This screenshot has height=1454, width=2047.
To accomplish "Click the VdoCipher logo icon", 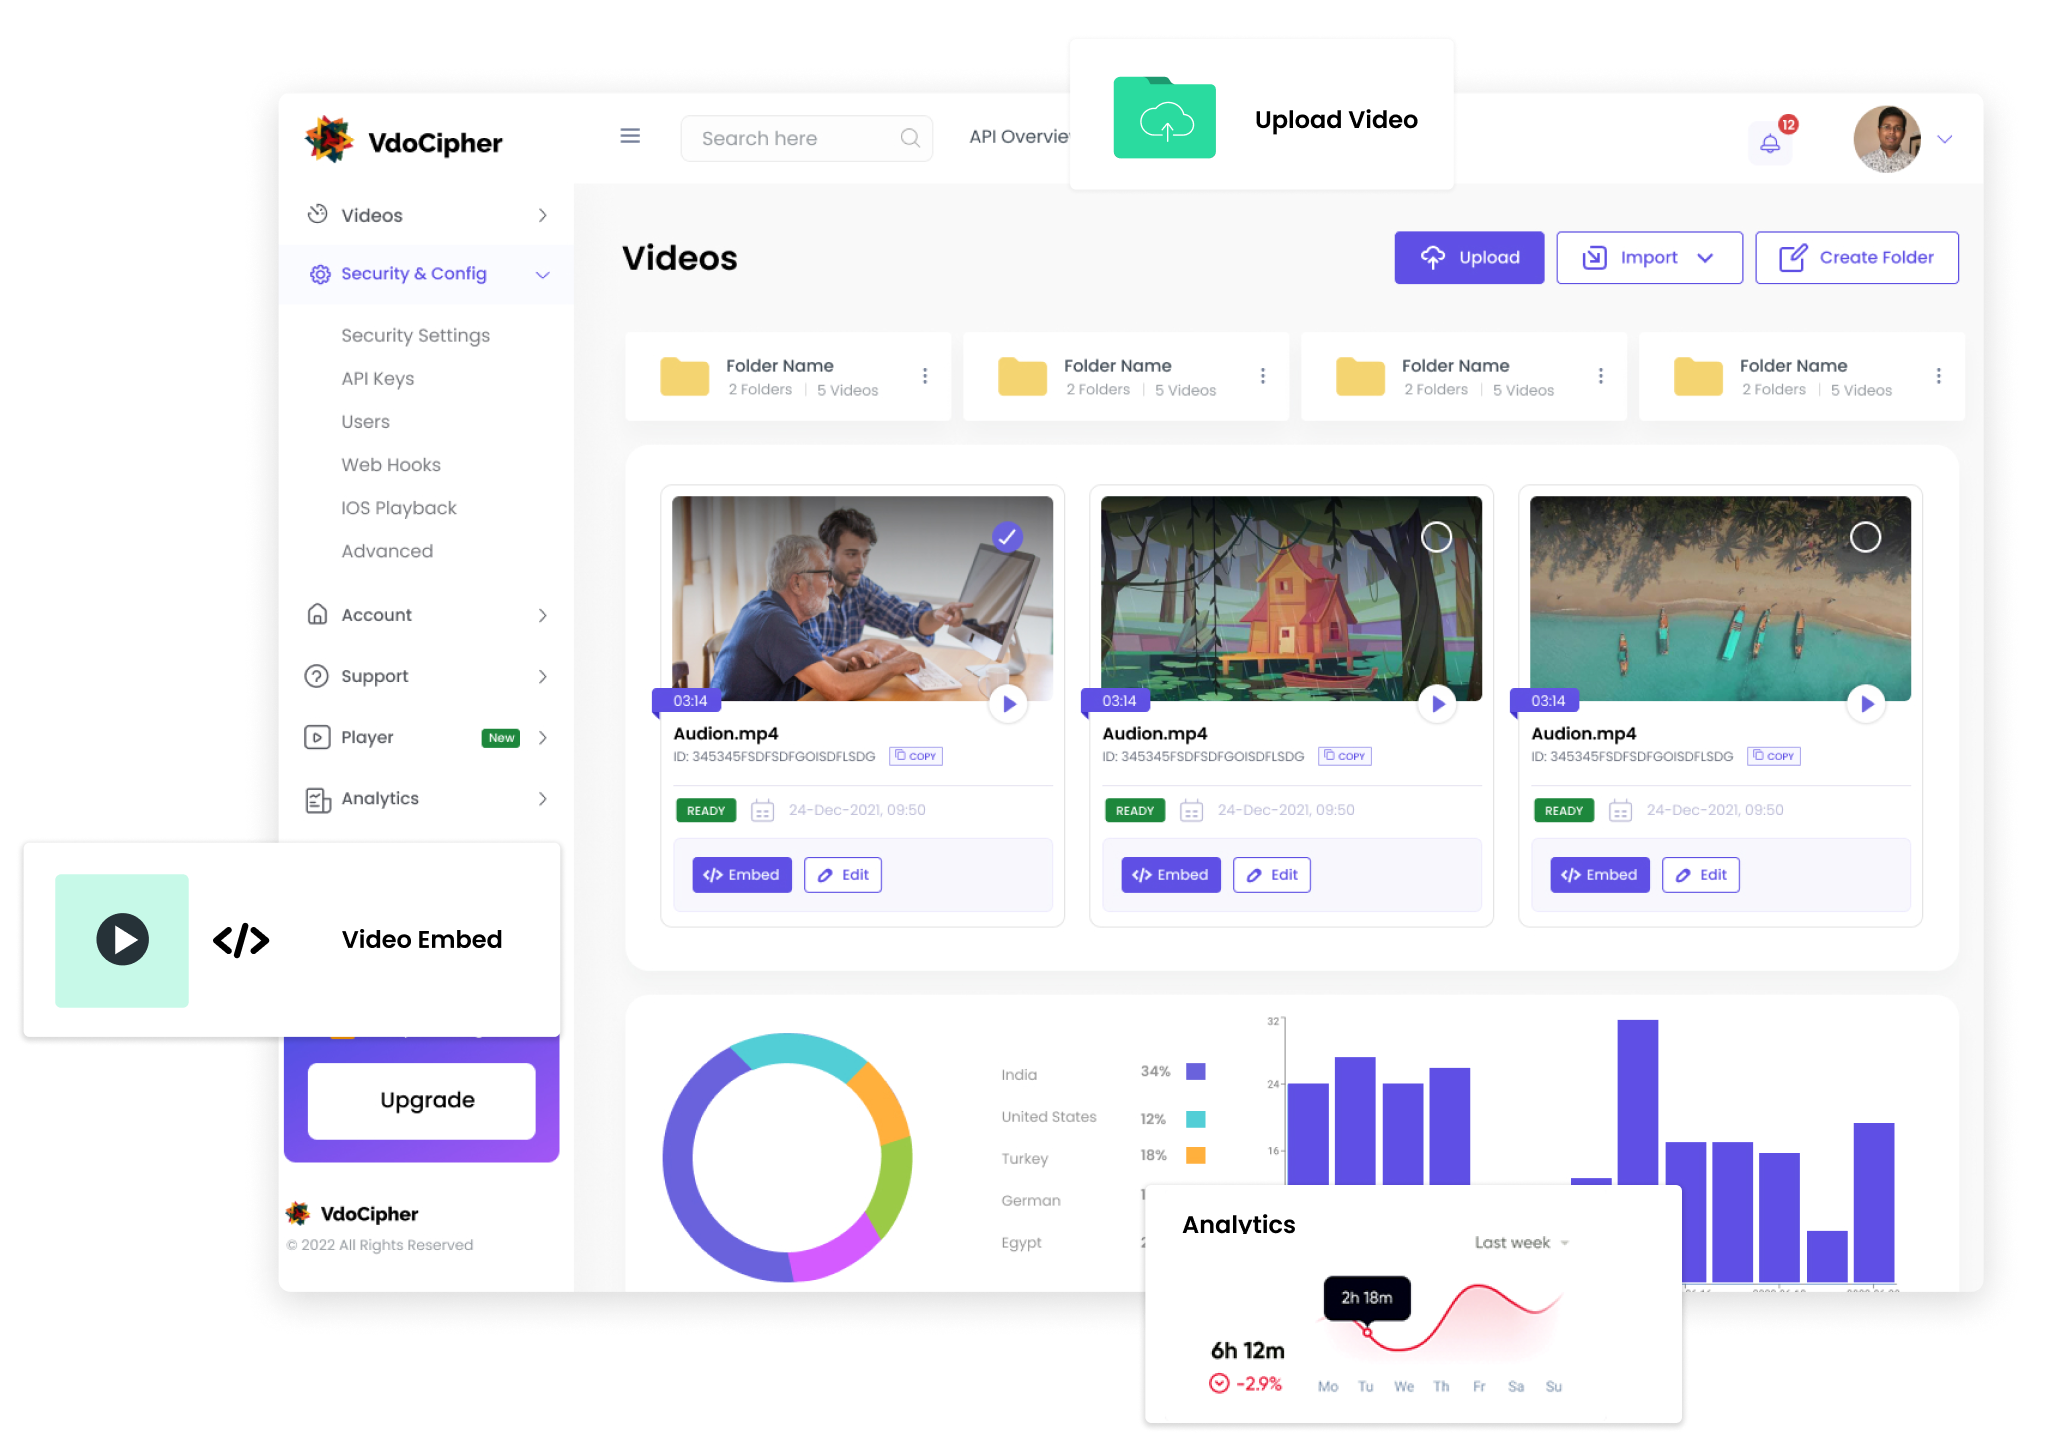I will [x=332, y=140].
